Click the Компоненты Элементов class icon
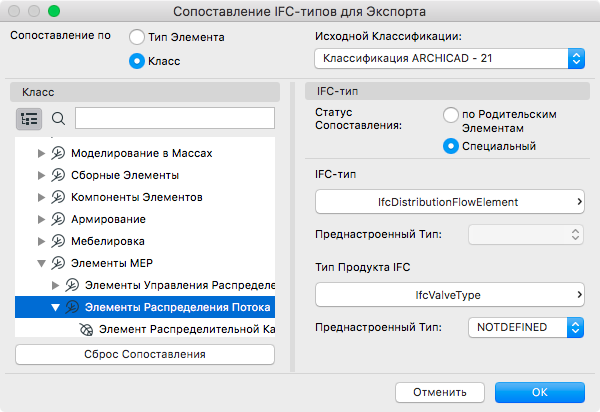This screenshot has width=600, height=412. point(58,197)
